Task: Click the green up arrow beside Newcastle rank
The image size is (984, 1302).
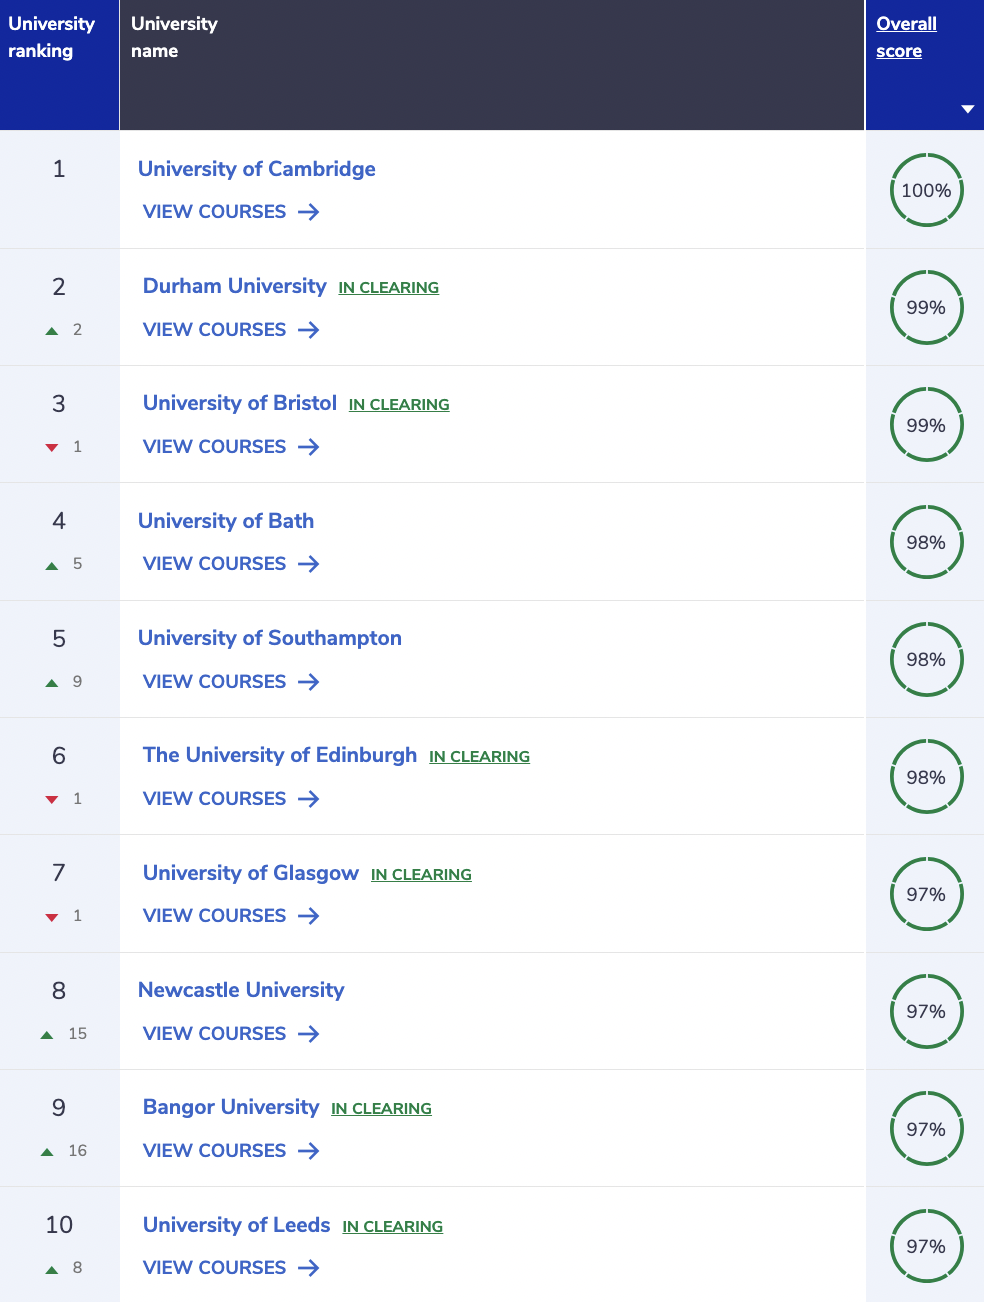Action: click(x=47, y=1035)
